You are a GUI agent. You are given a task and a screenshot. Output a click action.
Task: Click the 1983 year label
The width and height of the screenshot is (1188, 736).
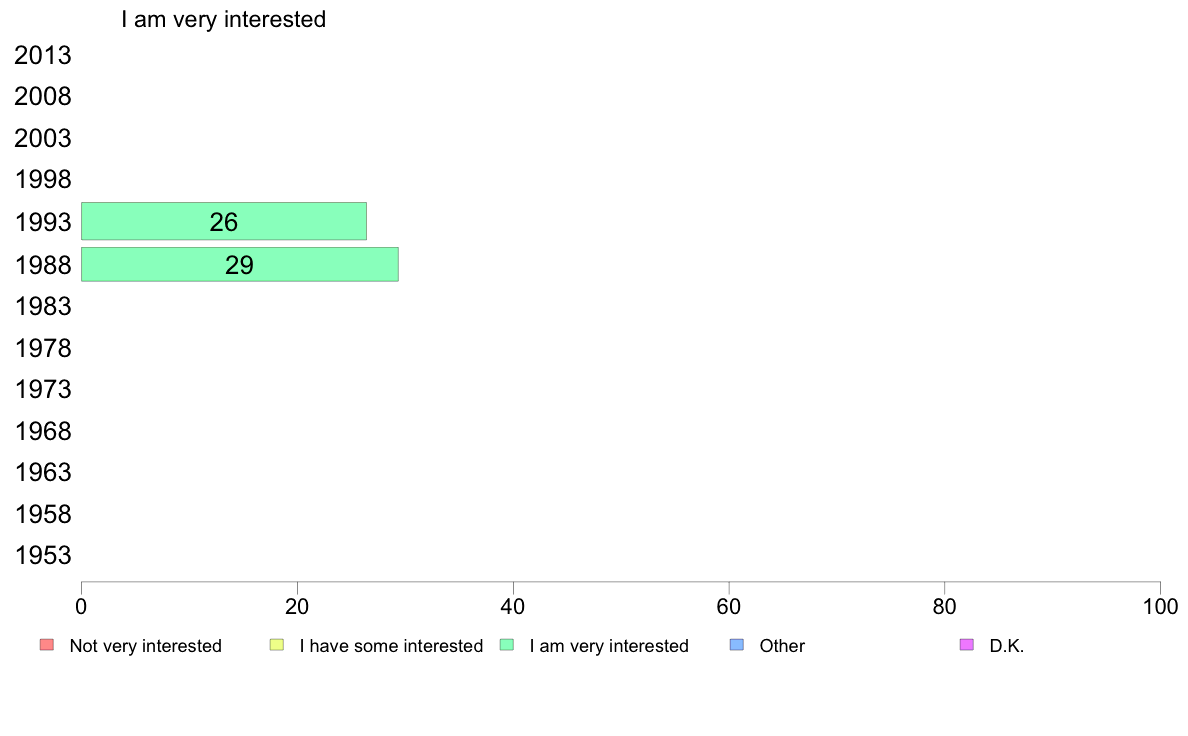point(42,306)
